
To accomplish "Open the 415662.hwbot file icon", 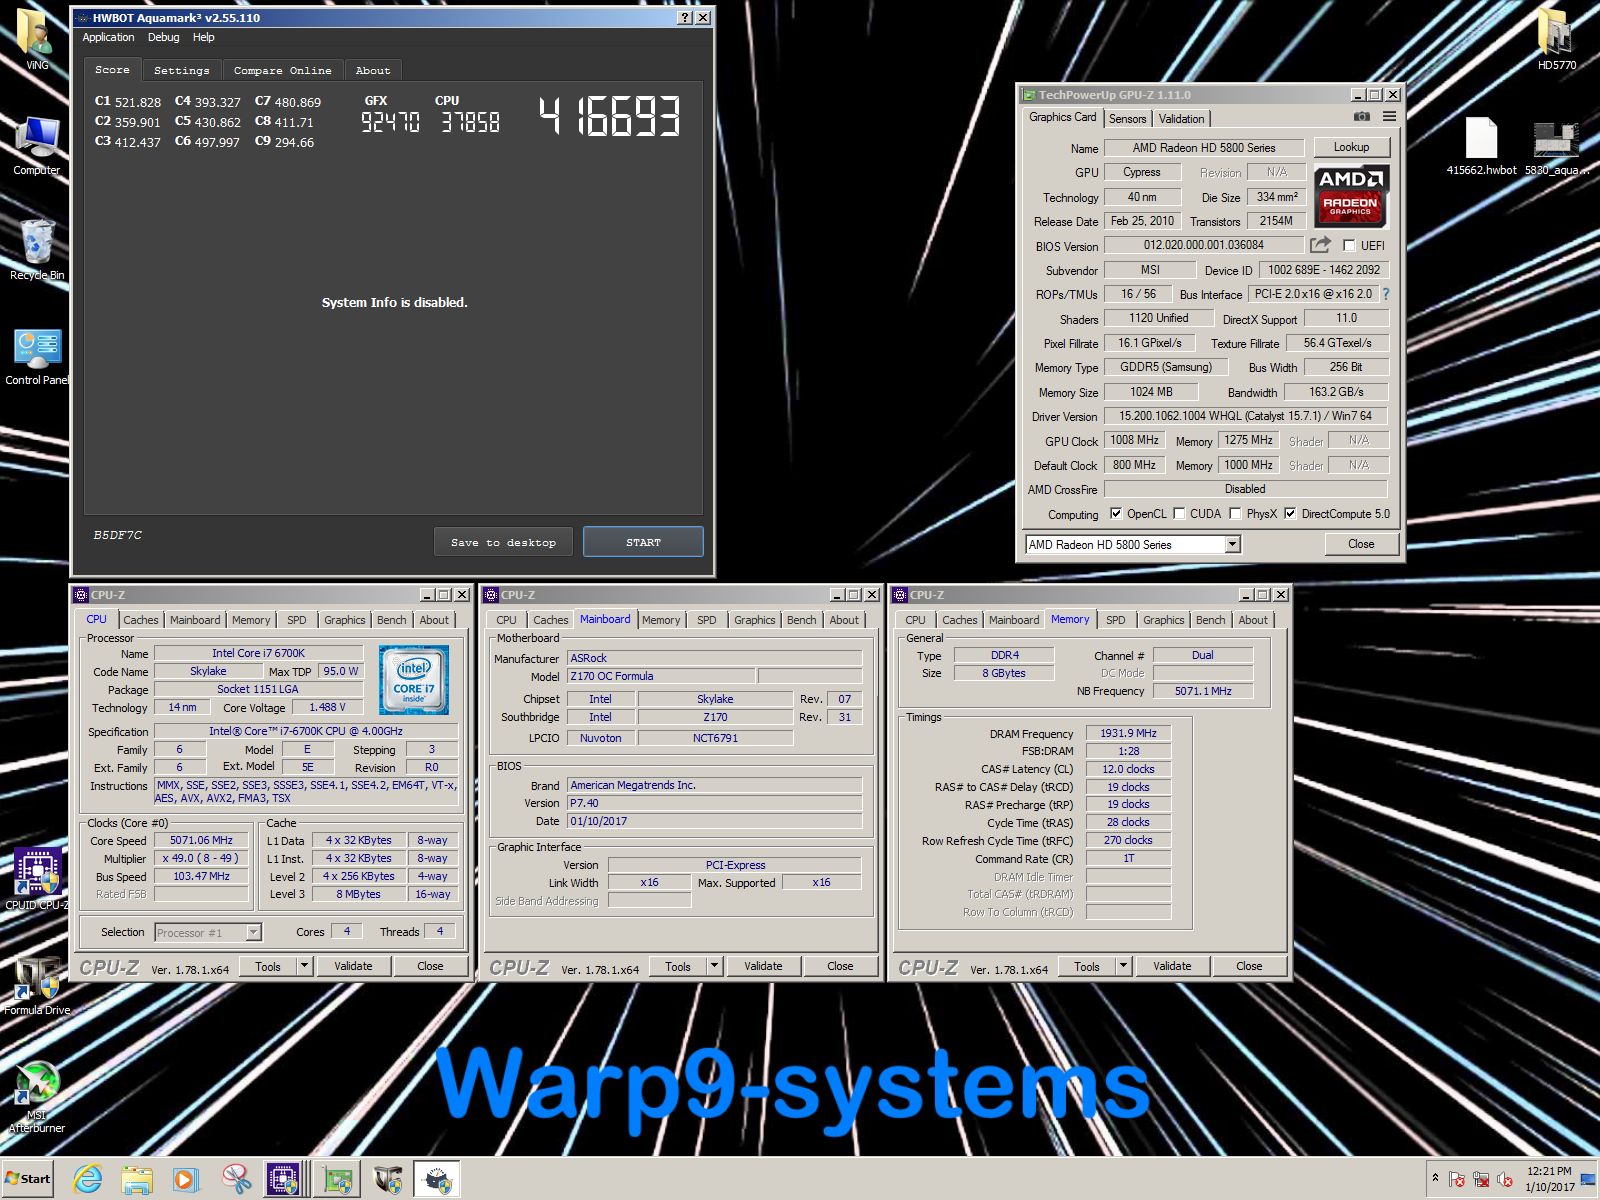I will click(1481, 146).
